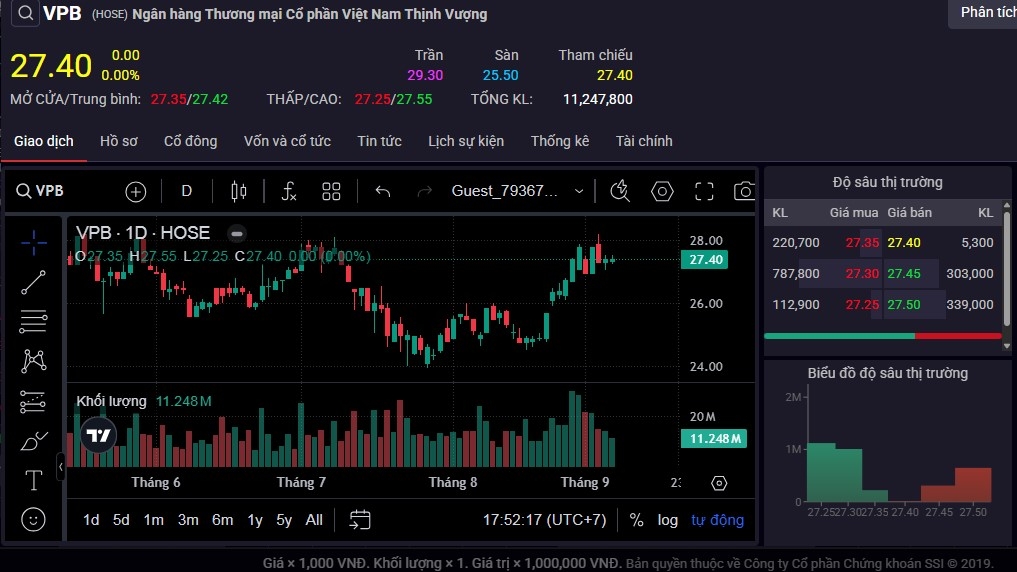Switch to the Giao dịch tab
Viewport: 1017px width, 572px height.
tap(43, 141)
